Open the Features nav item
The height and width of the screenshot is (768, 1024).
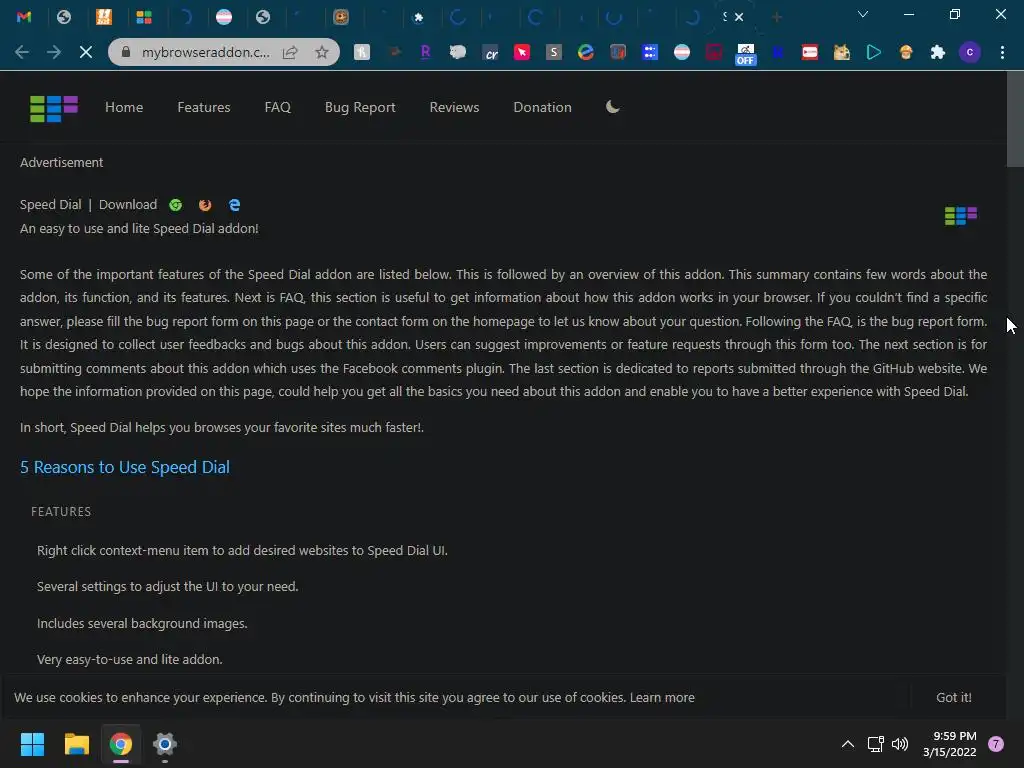pos(204,107)
